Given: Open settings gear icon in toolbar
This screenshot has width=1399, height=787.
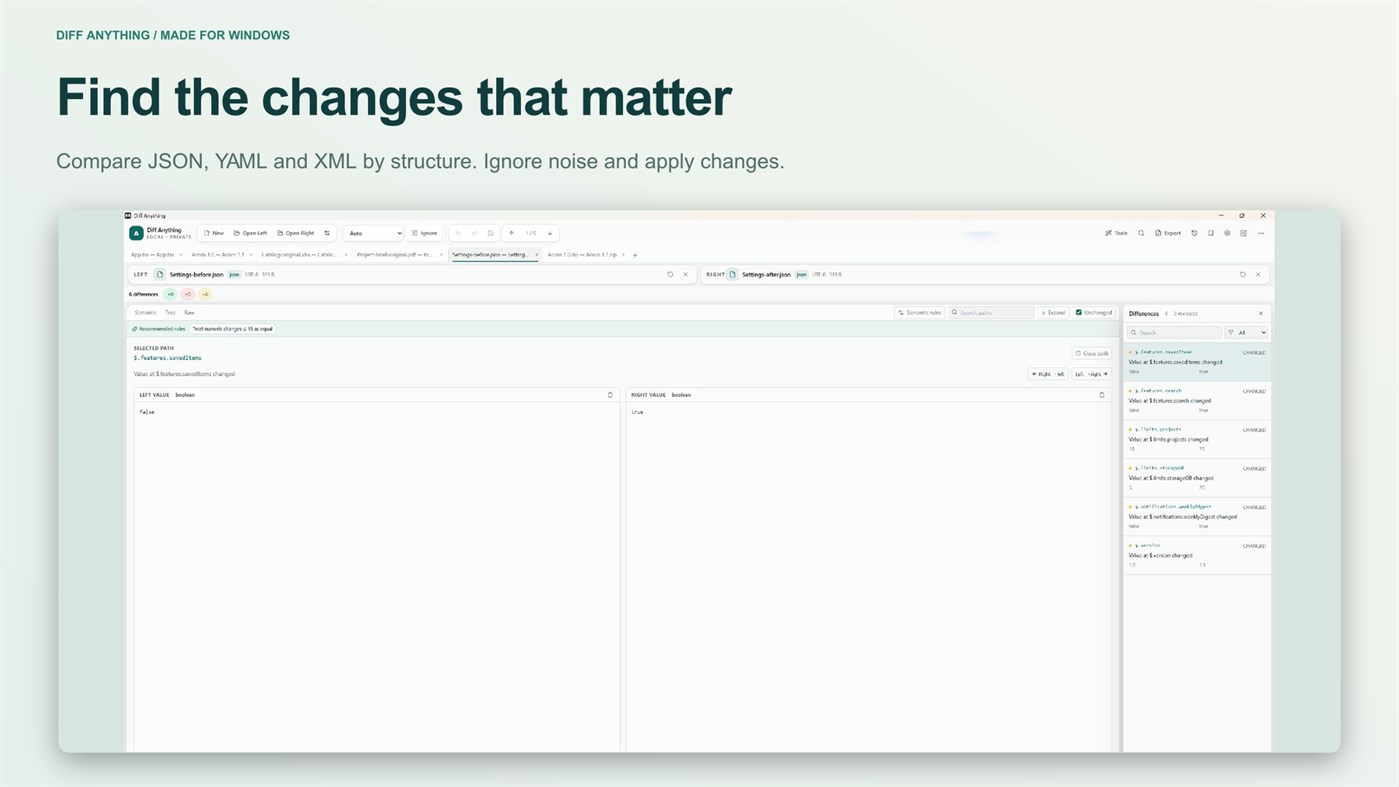Looking at the screenshot, I should (1227, 233).
